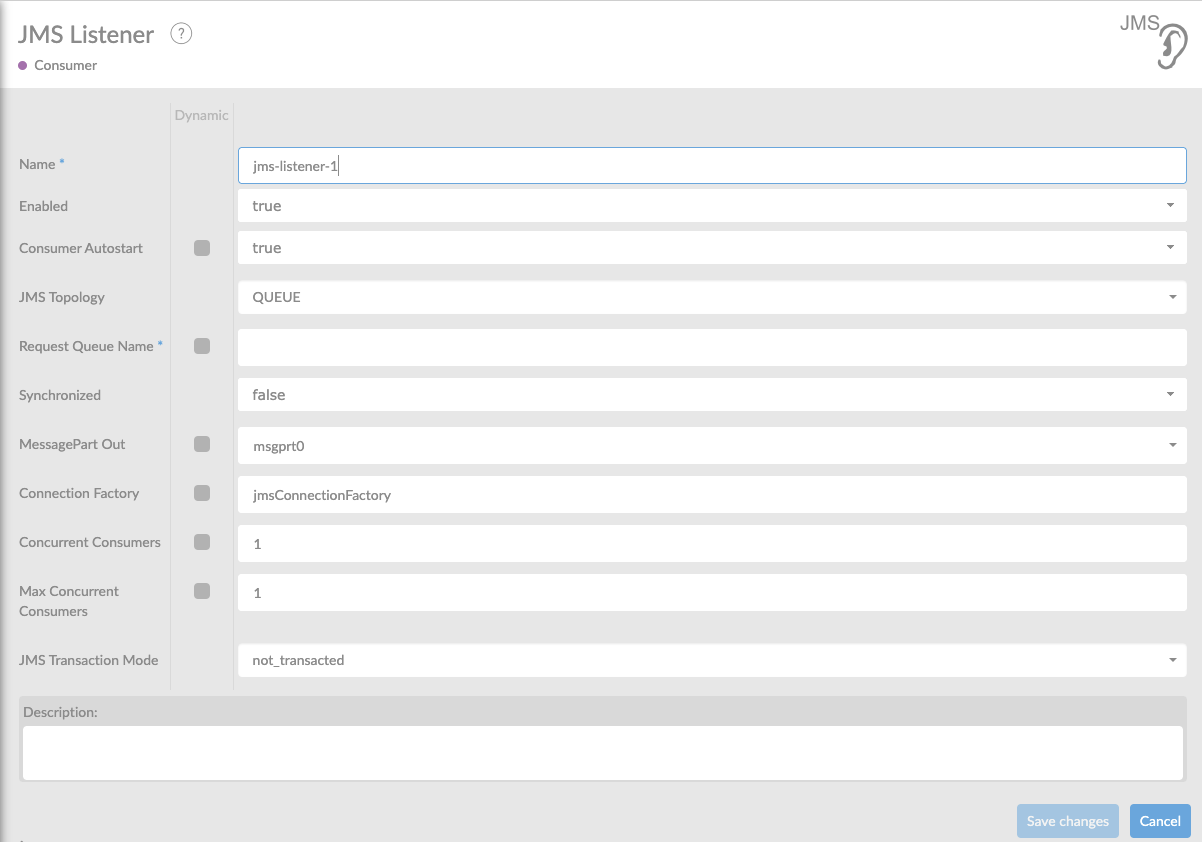
Task: Open the Enabled dropdown
Action: (x=712, y=206)
